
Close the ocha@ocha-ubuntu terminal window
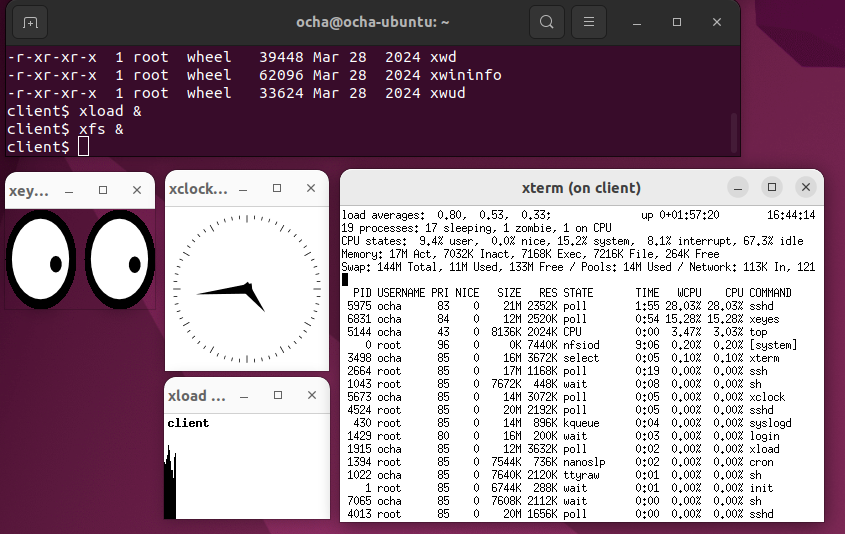click(x=717, y=22)
